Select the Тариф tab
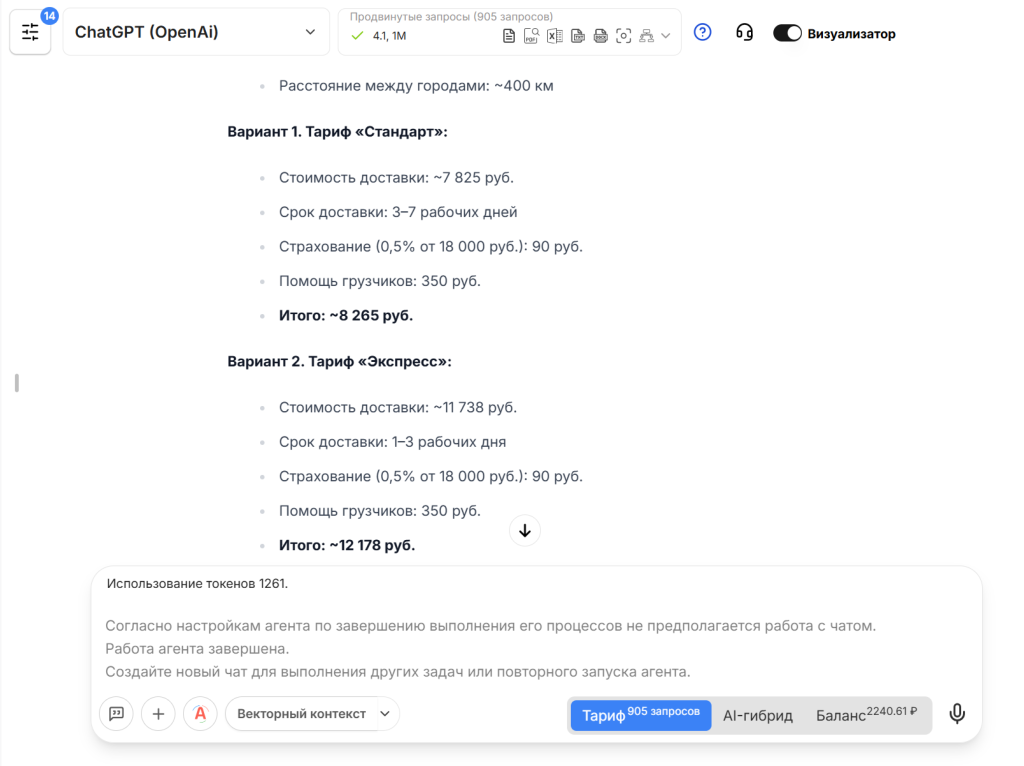The height and width of the screenshot is (766, 1024). (x=641, y=715)
